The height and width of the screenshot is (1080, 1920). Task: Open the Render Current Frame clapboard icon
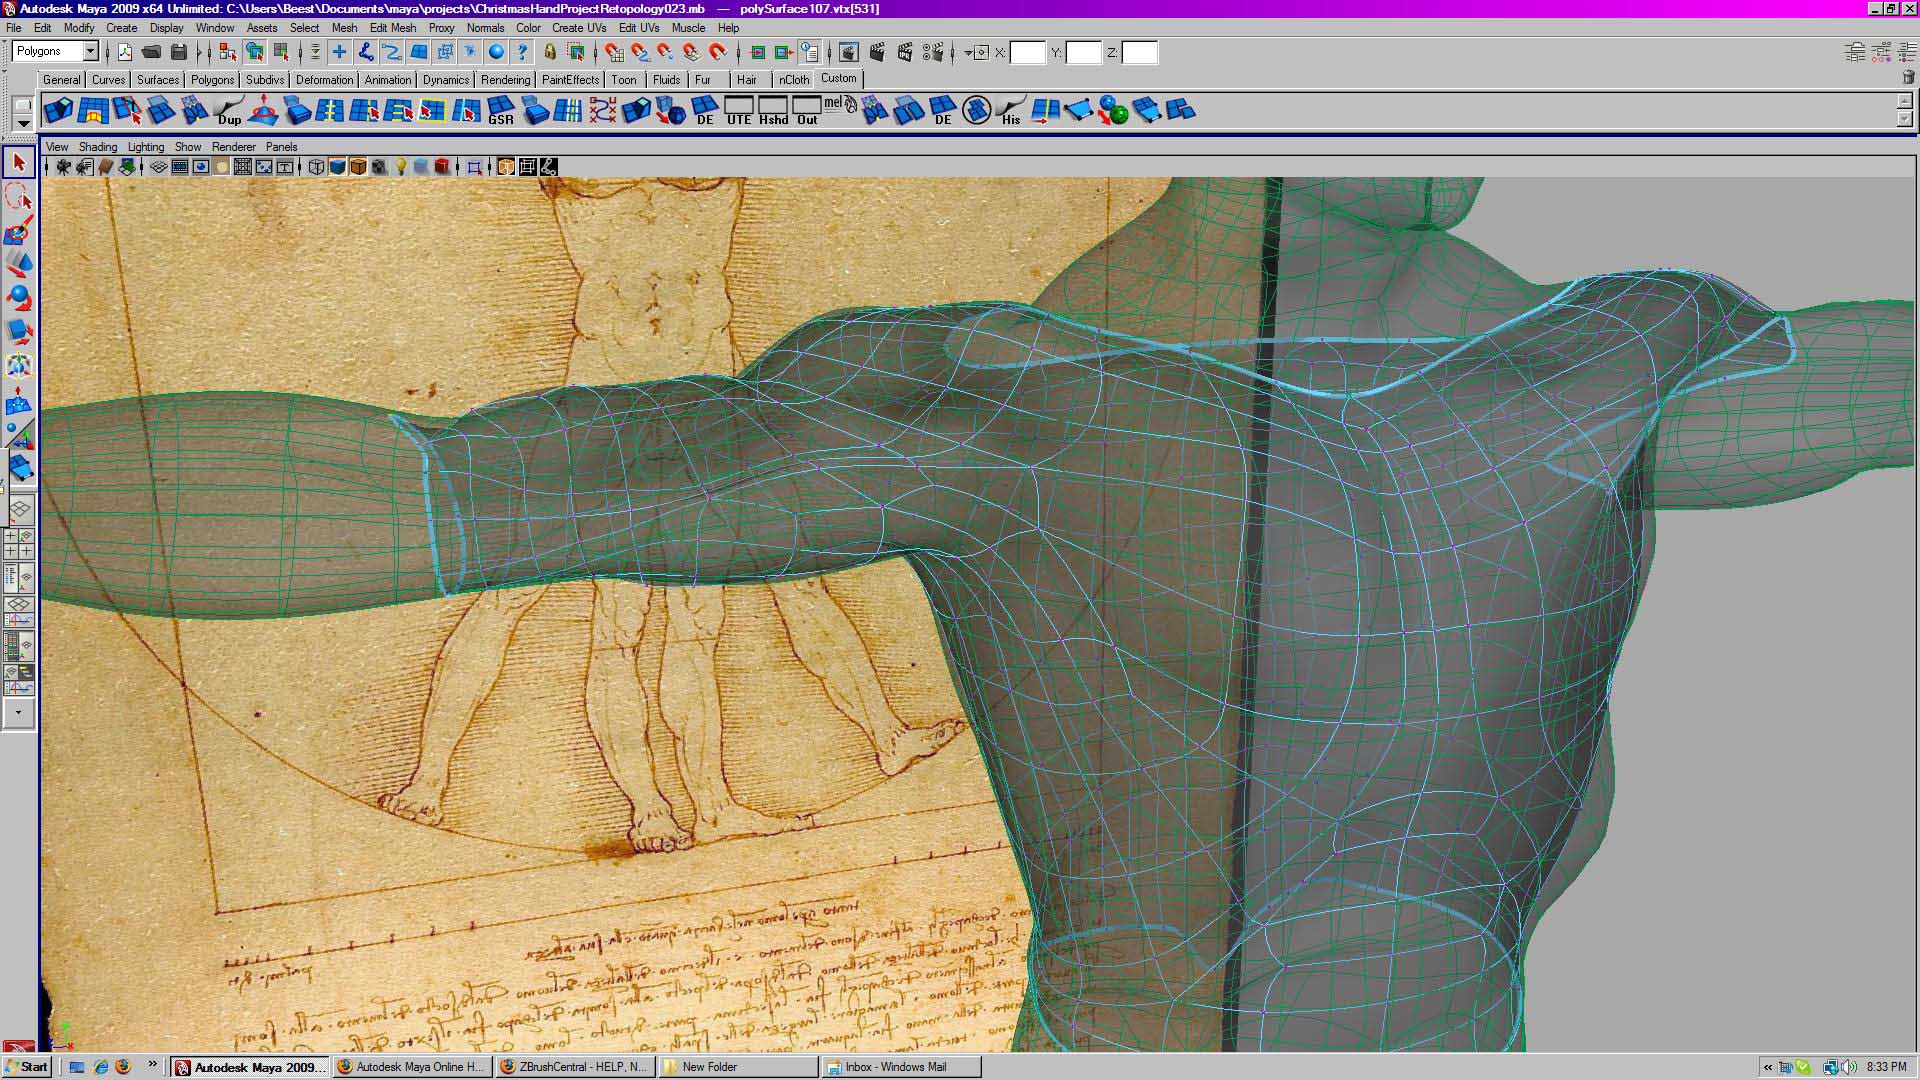pyautogui.click(x=877, y=52)
